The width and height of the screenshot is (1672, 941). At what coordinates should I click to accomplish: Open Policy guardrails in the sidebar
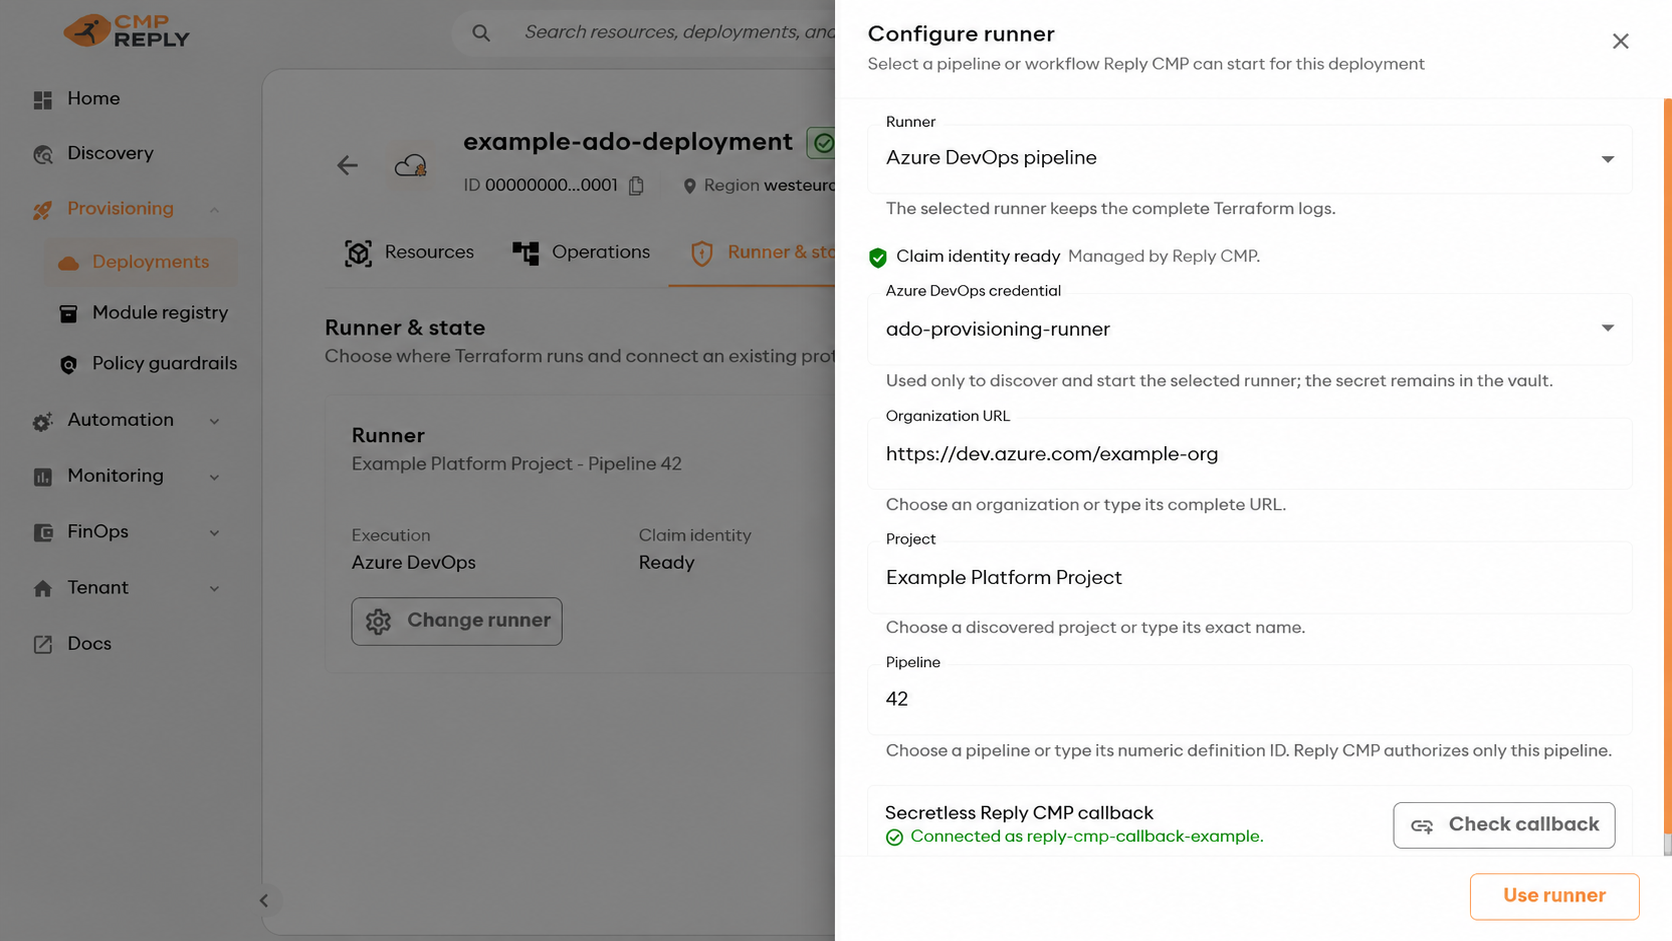coord(164,363)
